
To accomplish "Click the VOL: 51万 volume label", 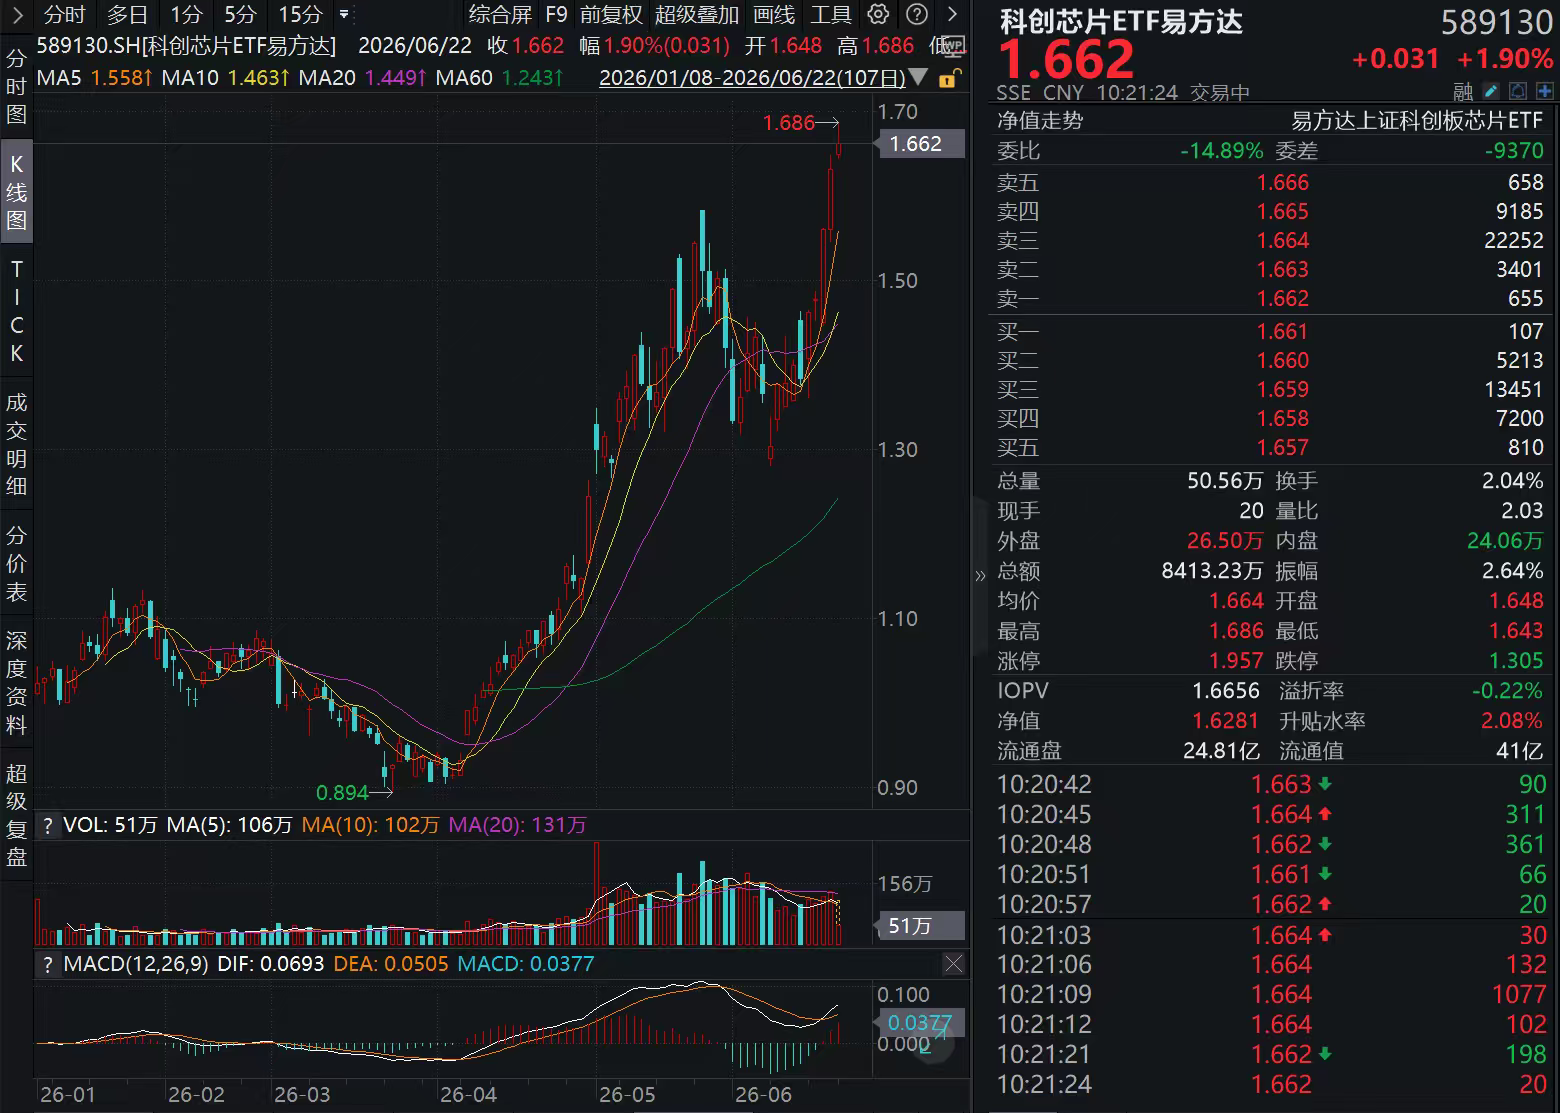I will (110, 825).
